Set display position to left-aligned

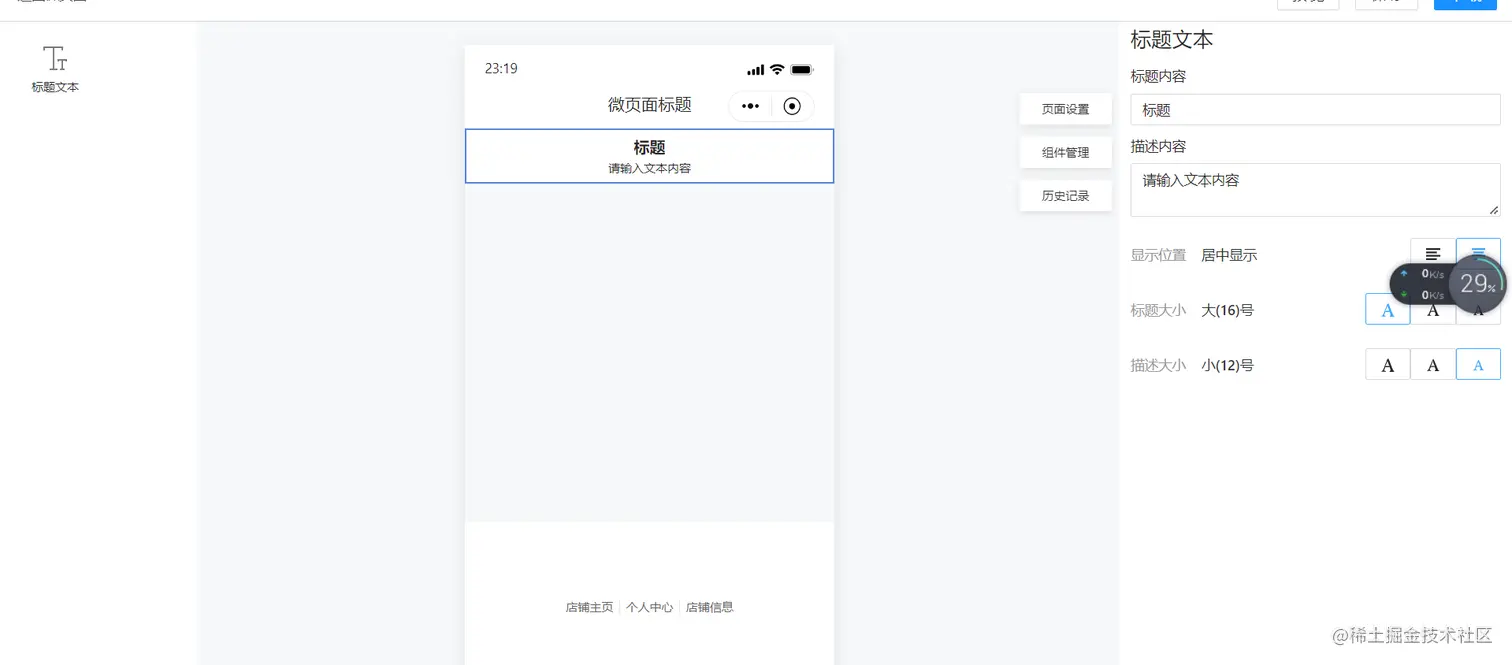[x=1433, y=255]
